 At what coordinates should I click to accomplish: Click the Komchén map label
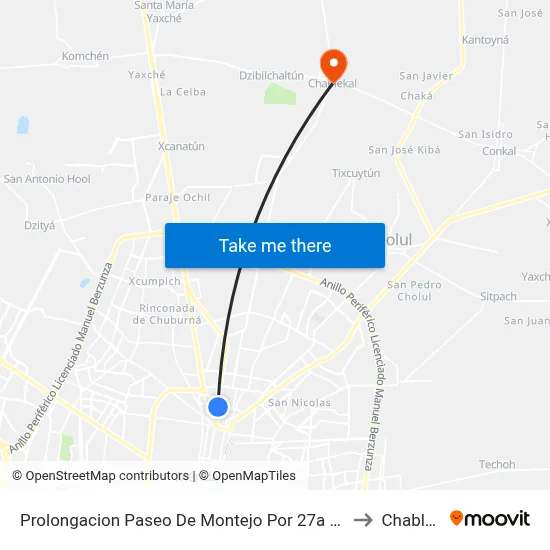pyautogui.click(x=85, y=56)
